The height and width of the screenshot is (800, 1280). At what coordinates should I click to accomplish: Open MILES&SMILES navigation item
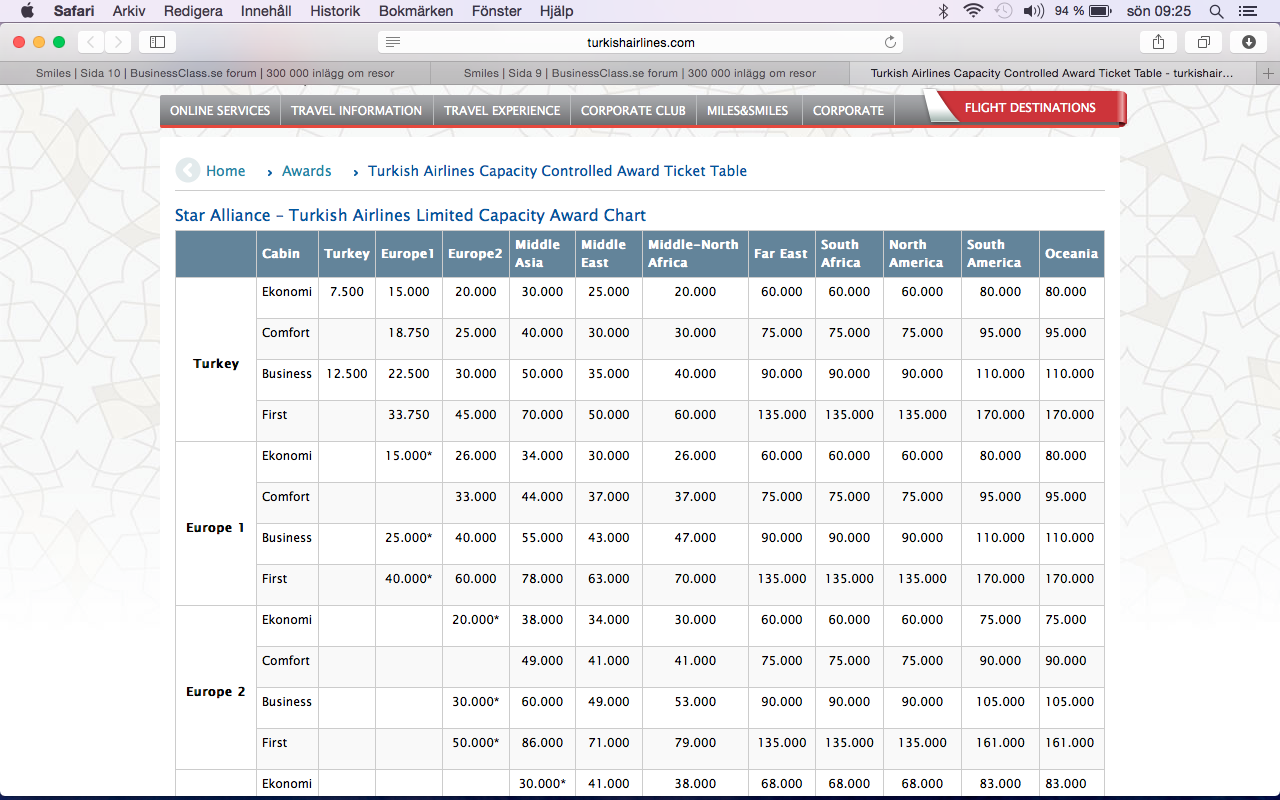pyautogui.click(x=747, y=111)
